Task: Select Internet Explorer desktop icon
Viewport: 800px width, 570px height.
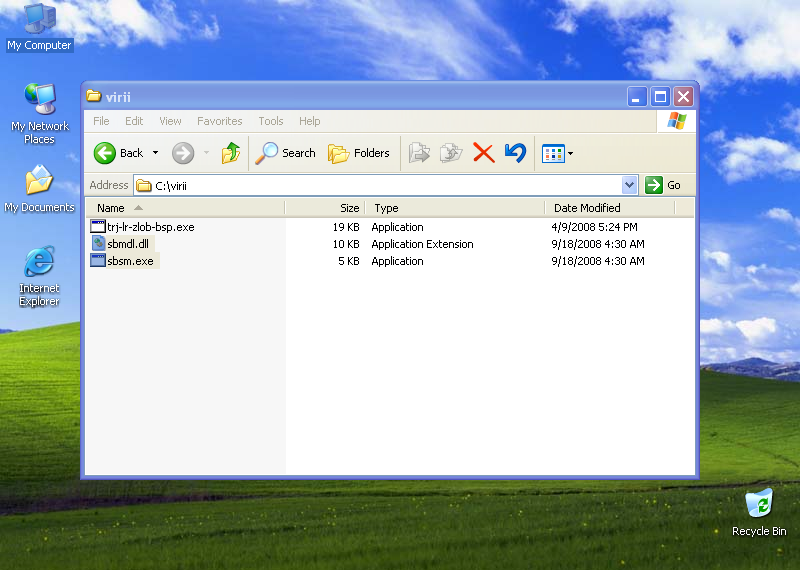Action: tap(39, 264)
